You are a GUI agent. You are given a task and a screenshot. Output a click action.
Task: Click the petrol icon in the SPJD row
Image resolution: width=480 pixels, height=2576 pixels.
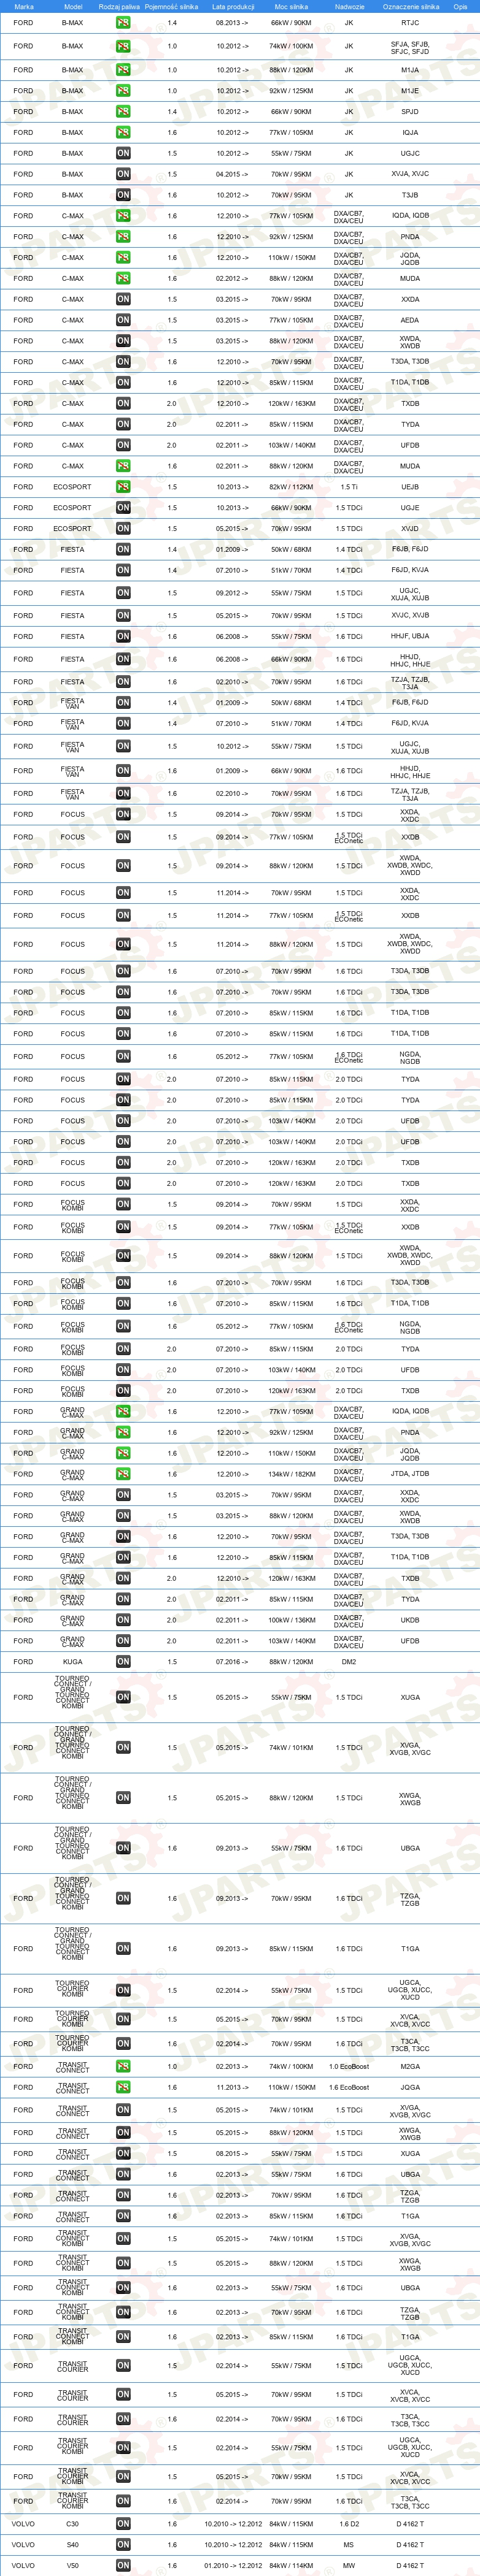click(123, 112)
